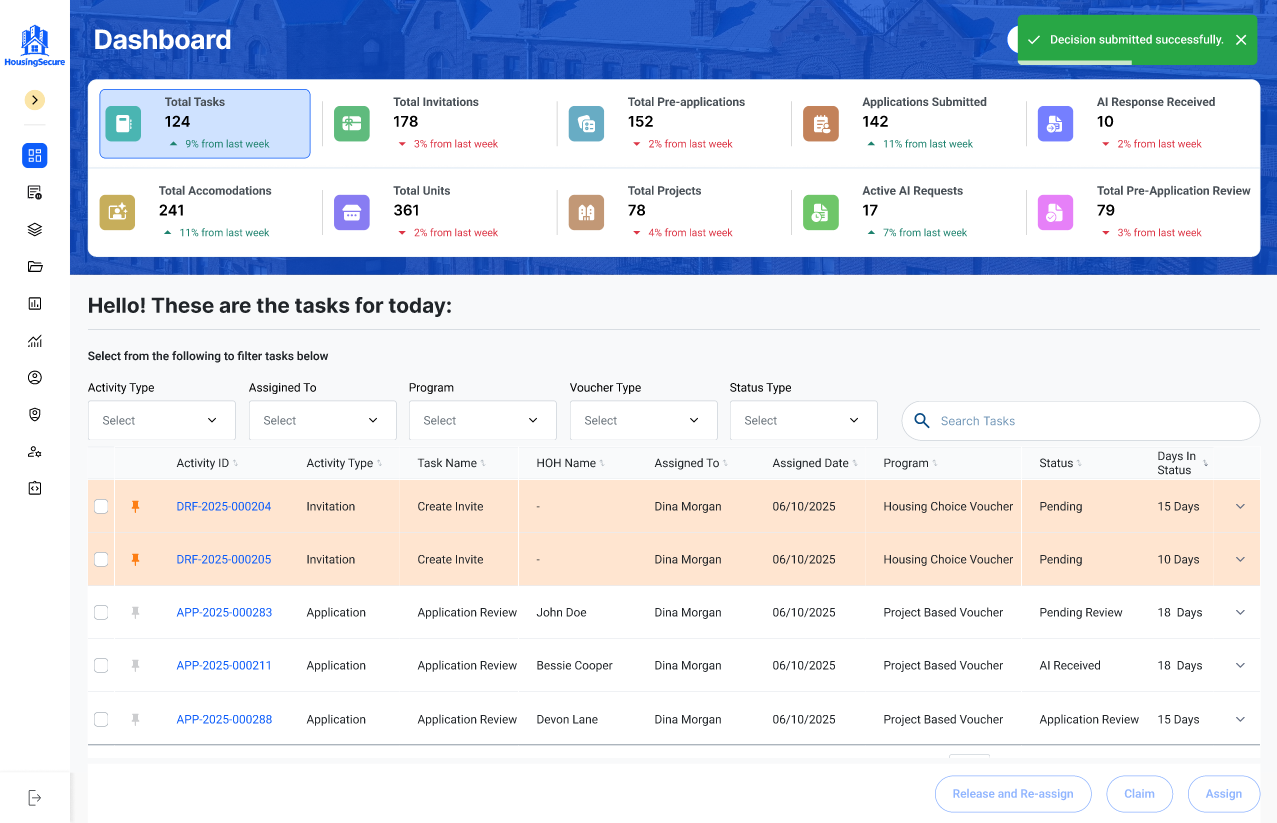
Task: Click the logout icon at sidebar bottom
Action: [35, 797]
